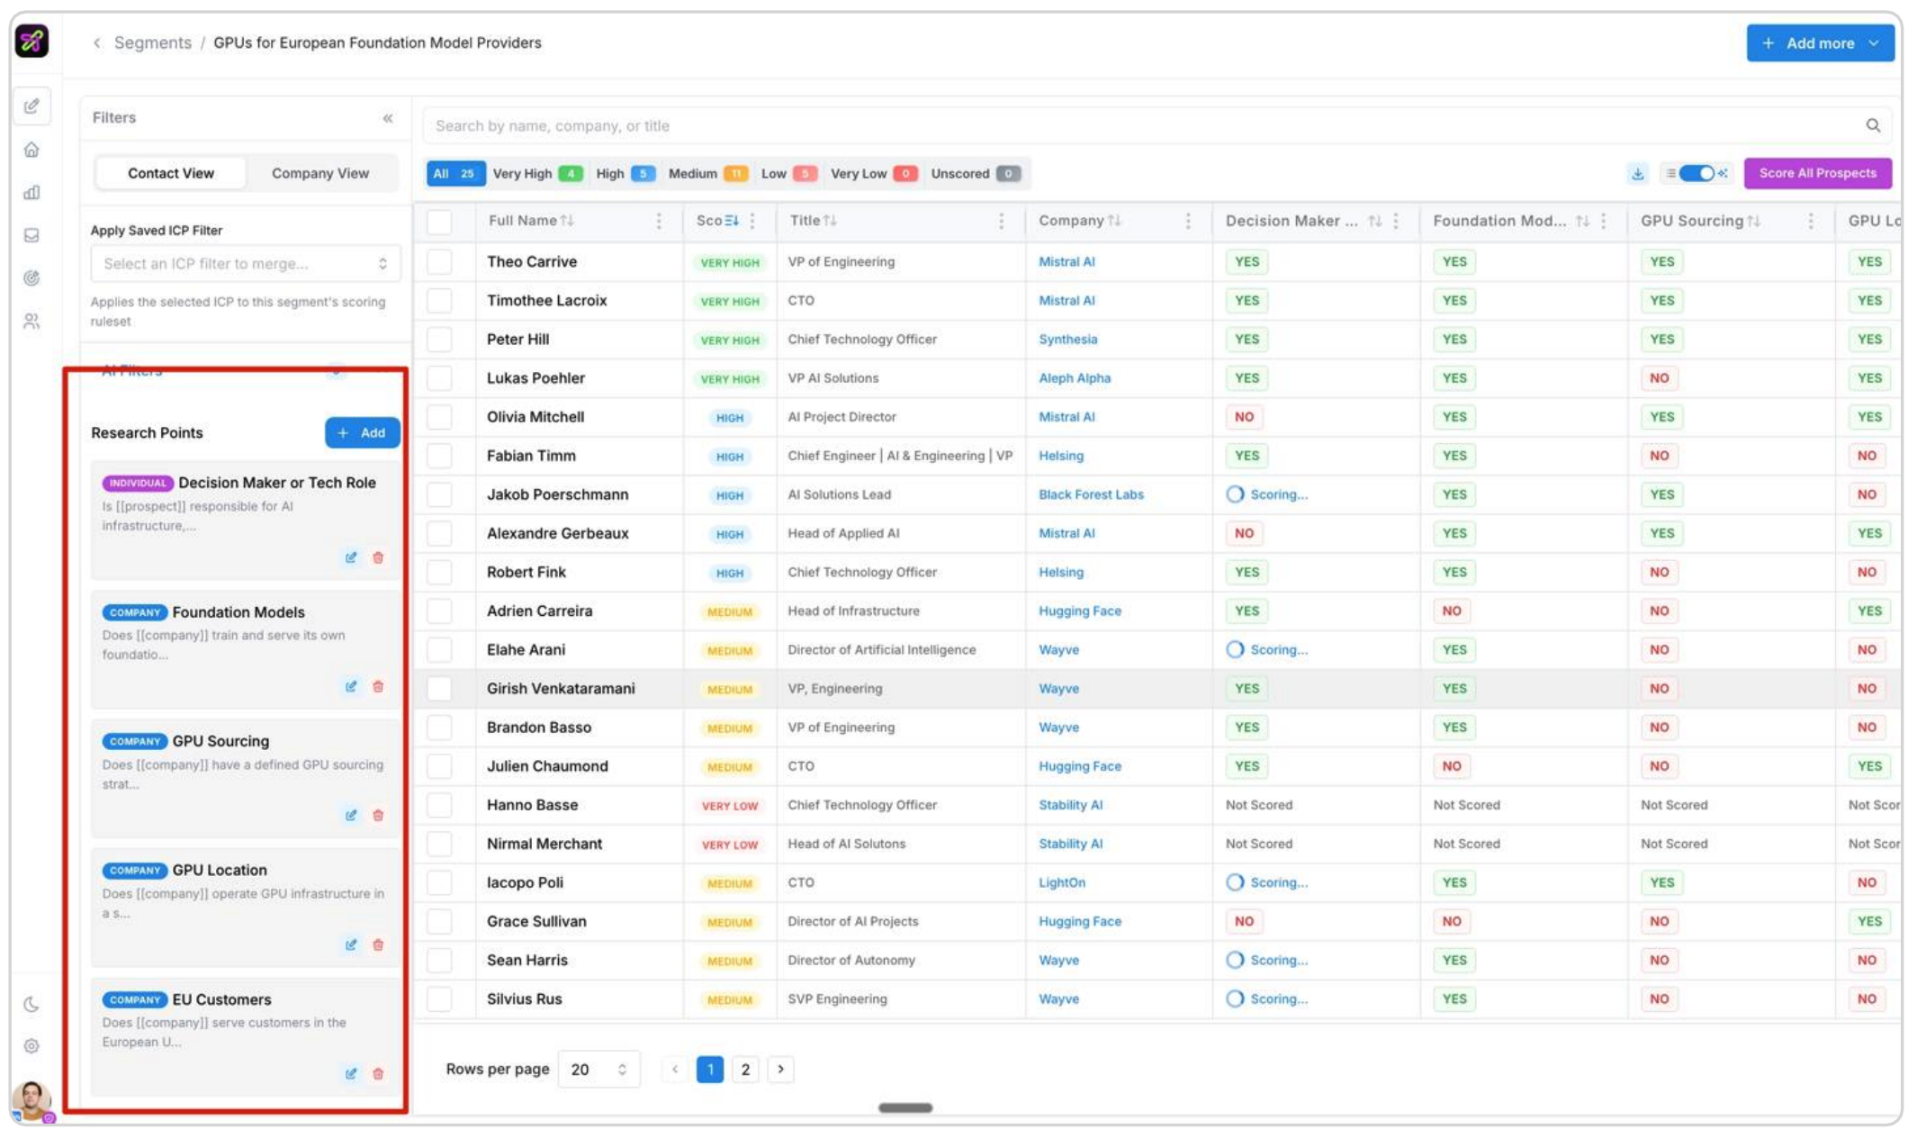This screenshot has width=1916, height=1130.
Task: Open GPU Sourcing column options menu
Action: (x=1811, y=221)
